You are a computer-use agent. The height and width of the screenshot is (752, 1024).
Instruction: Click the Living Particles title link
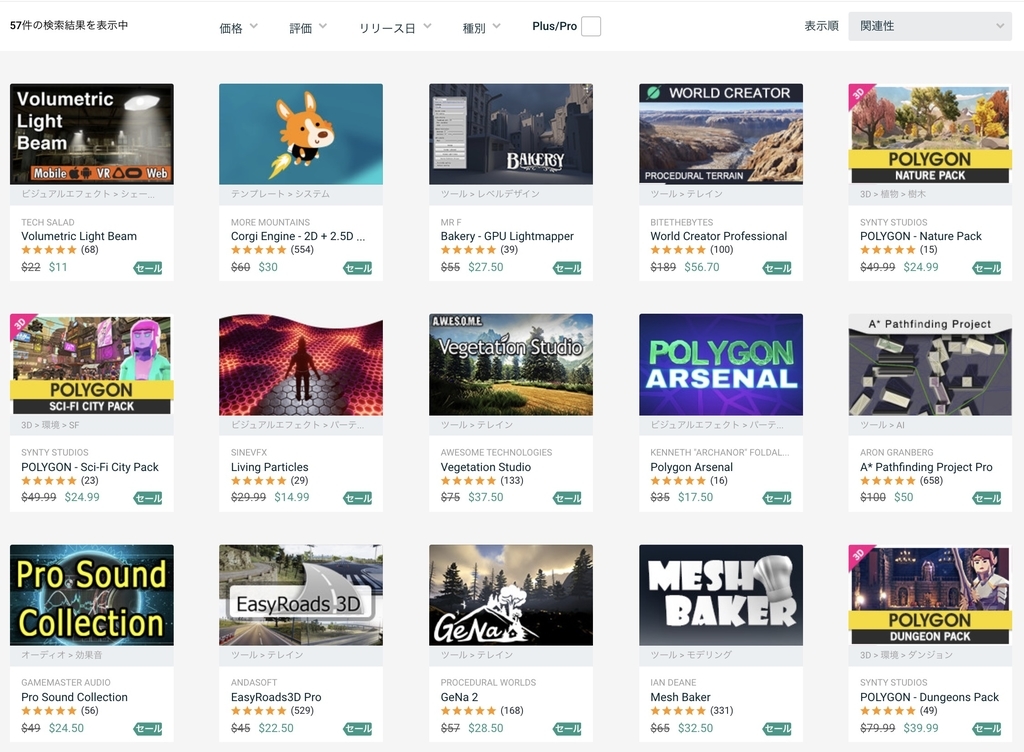pyautogui.click(x=269, y=467)
